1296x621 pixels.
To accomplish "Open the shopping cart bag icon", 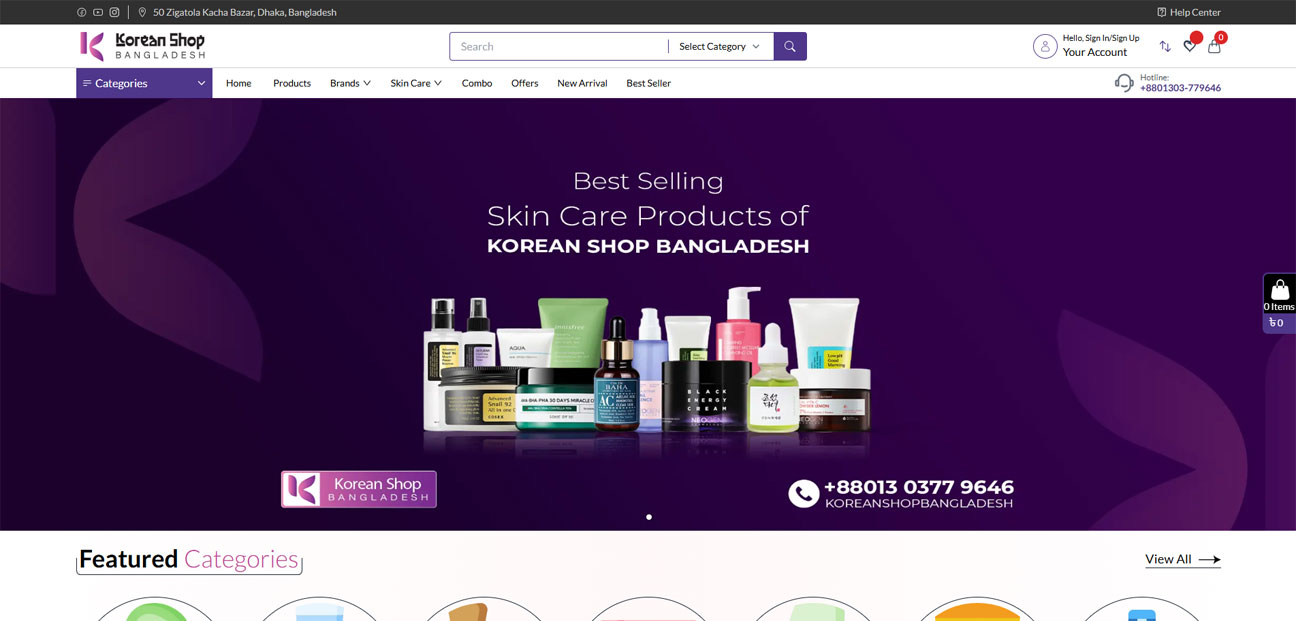I will pyautogui.click(x=1215, y=45).
